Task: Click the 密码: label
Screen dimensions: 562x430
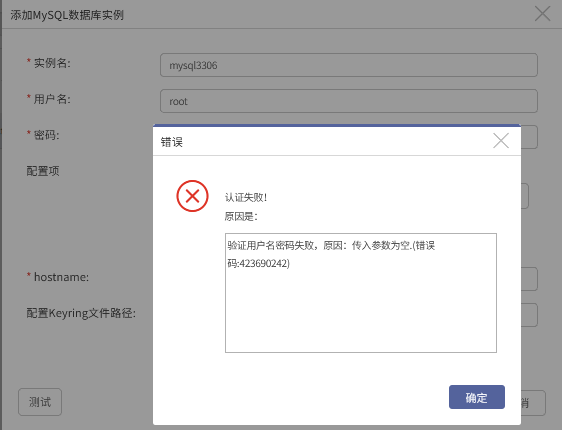Action: [x=47, y=135]
